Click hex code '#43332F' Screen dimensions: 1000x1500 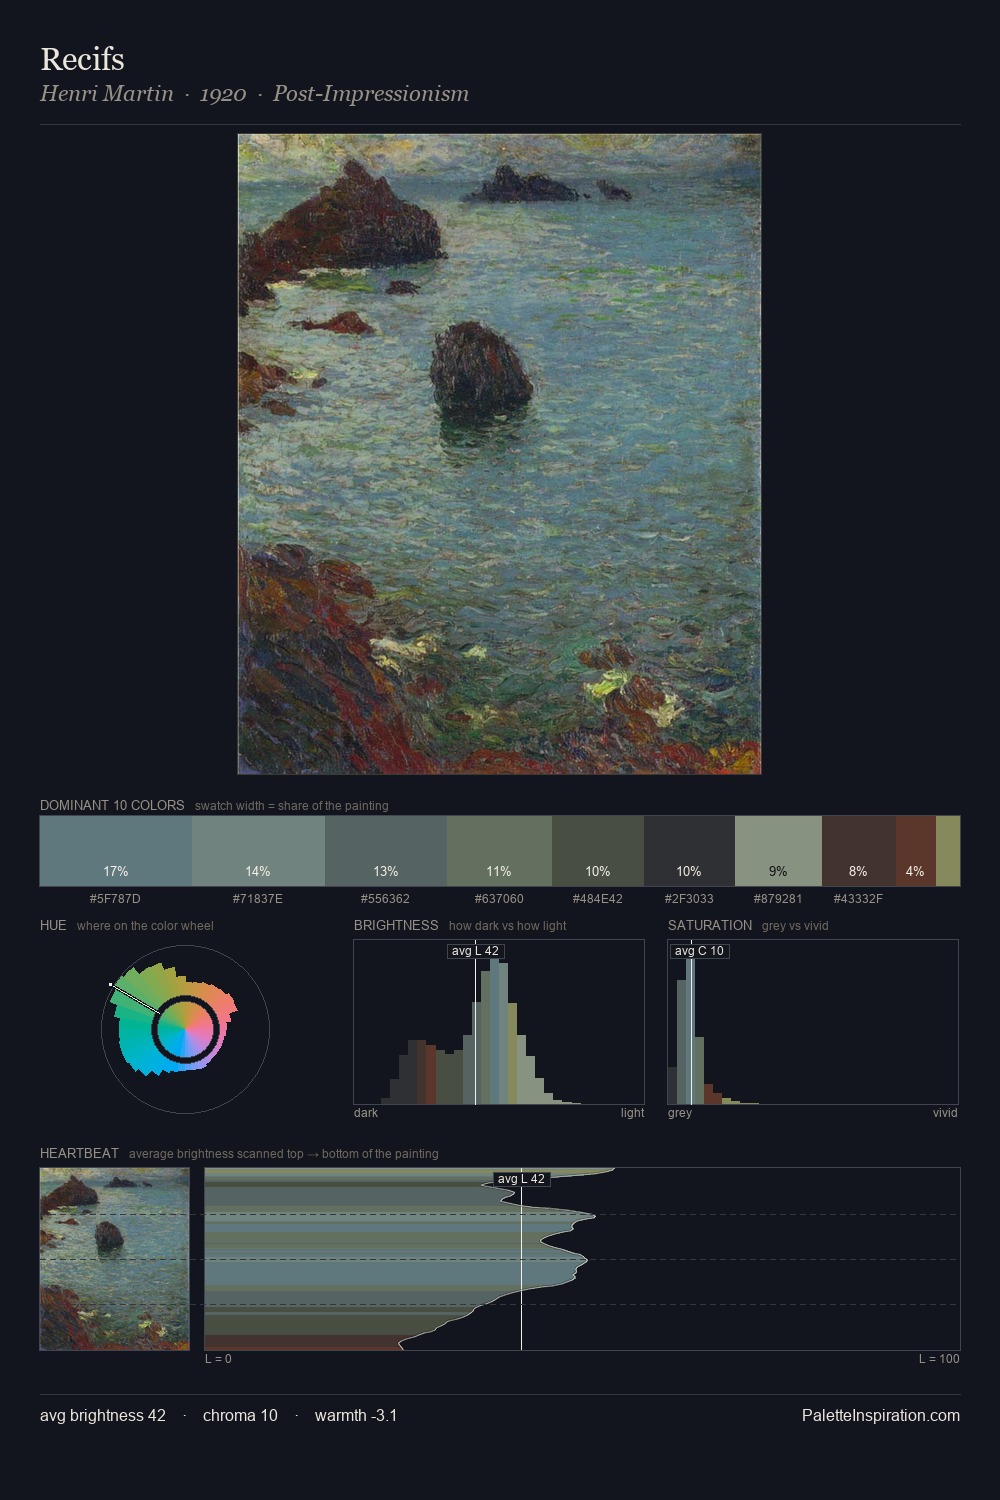pyautogui.click(x=858, y=899)
